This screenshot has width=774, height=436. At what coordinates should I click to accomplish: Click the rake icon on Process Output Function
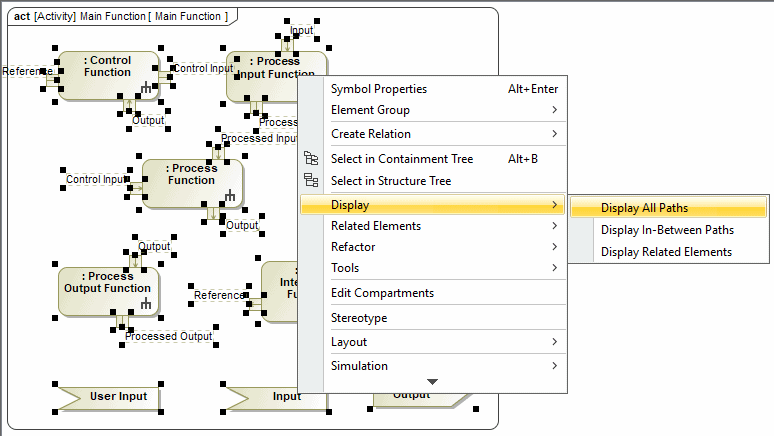146,303
